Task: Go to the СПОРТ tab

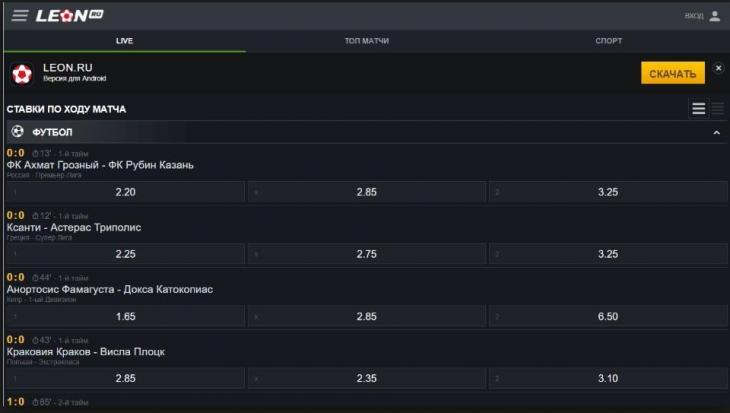Action: [608, 41]
